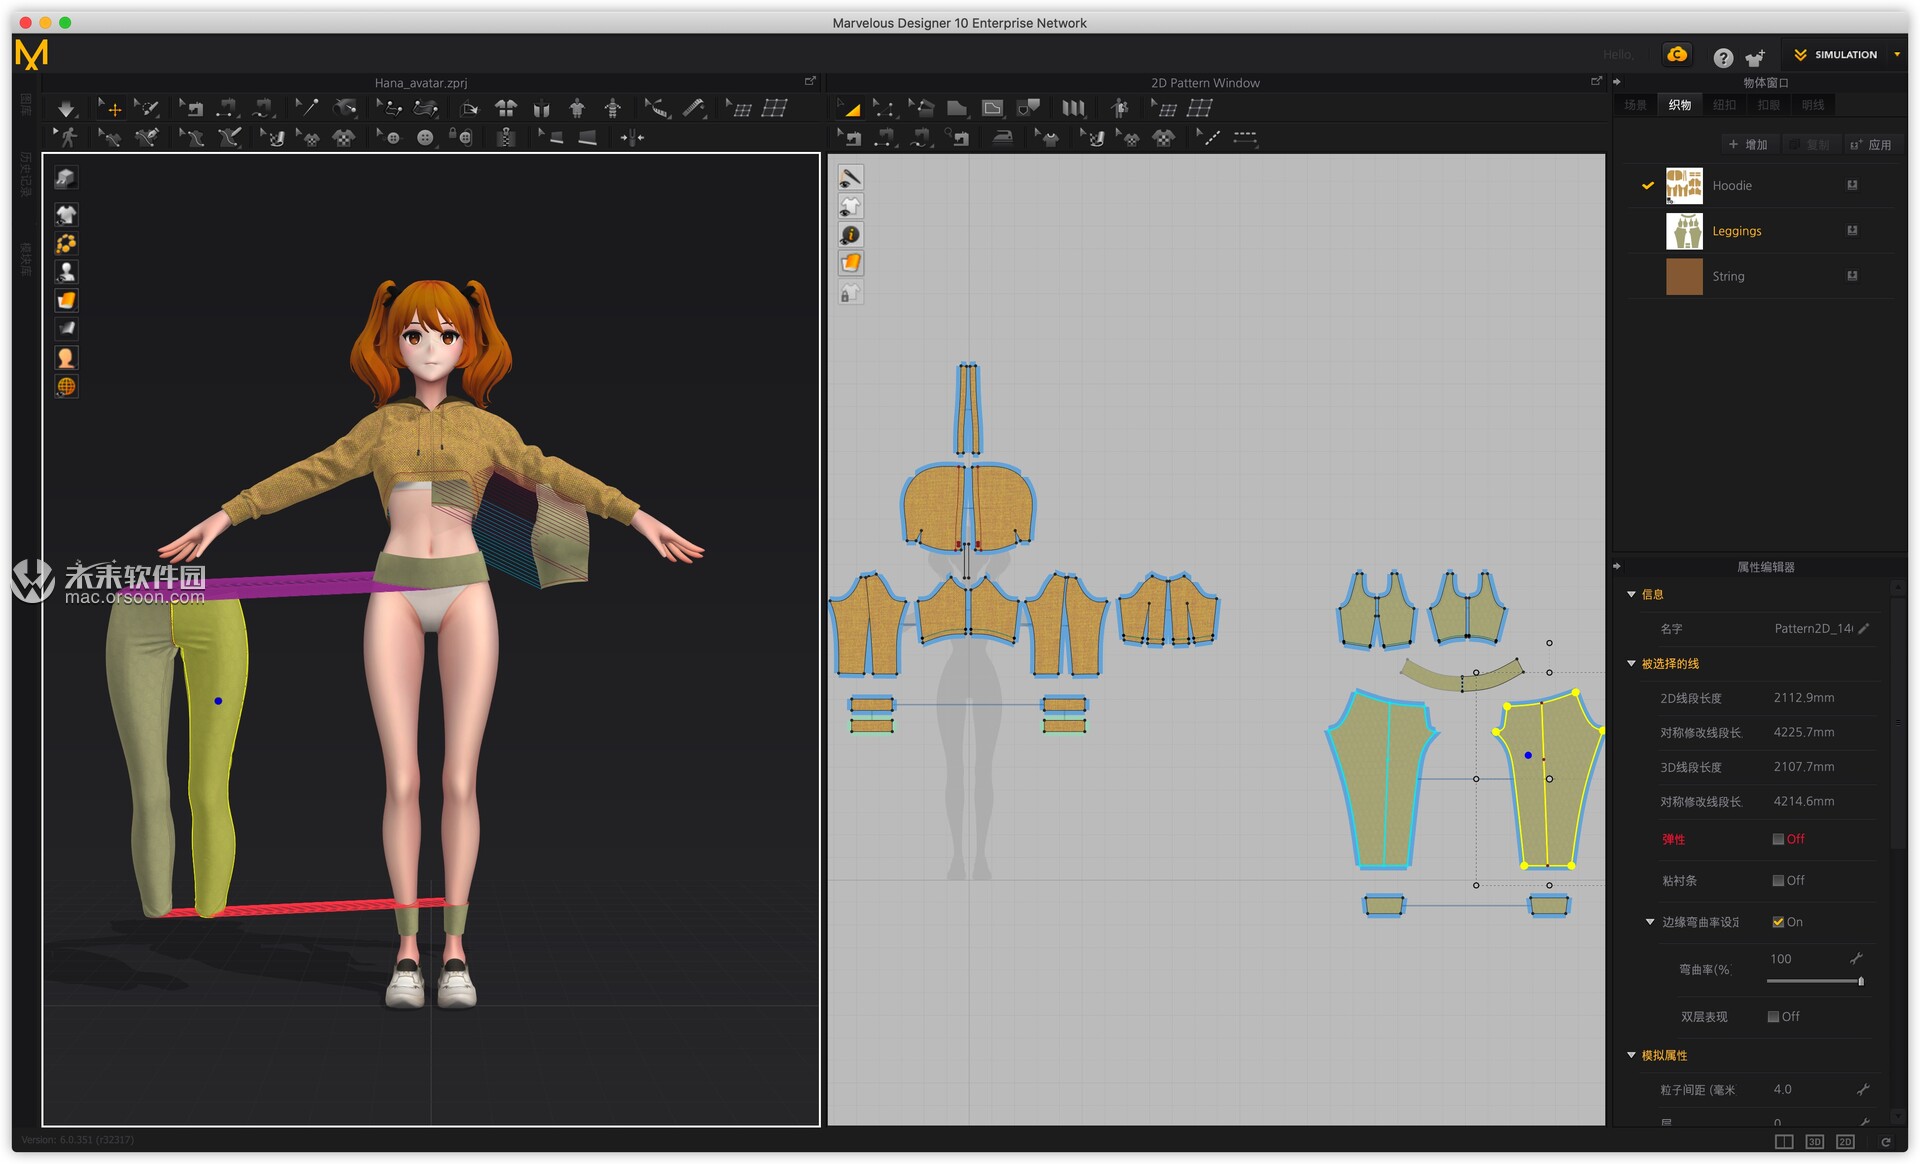Viewport: 1920px width, 1164px height.
Task: Toggle the orange globe environment icon in 3D viewport
Action: (x=66, y=386)
